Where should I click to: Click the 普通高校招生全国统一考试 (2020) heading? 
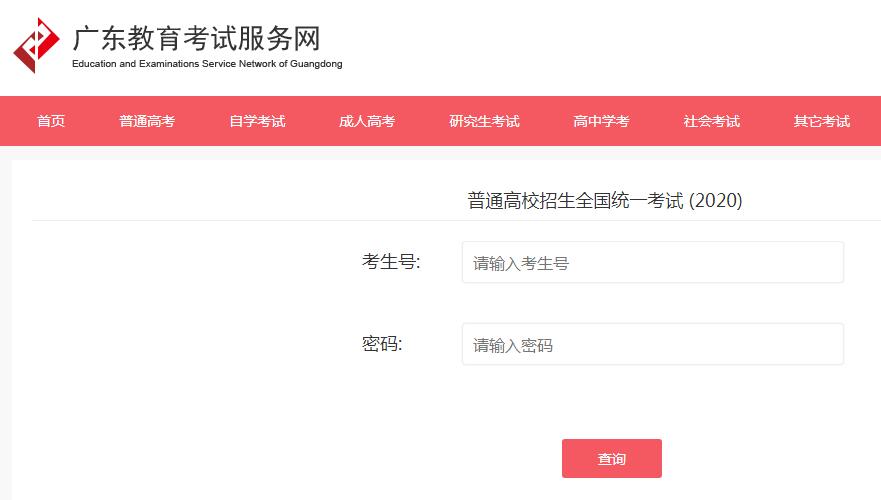(605, 201)
